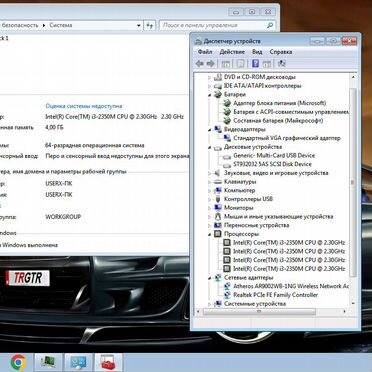This screenshot has width=372, height=372.
Task: Expand the IDE ATA/ATAPI контроллеры node
Action: [210, 86]
